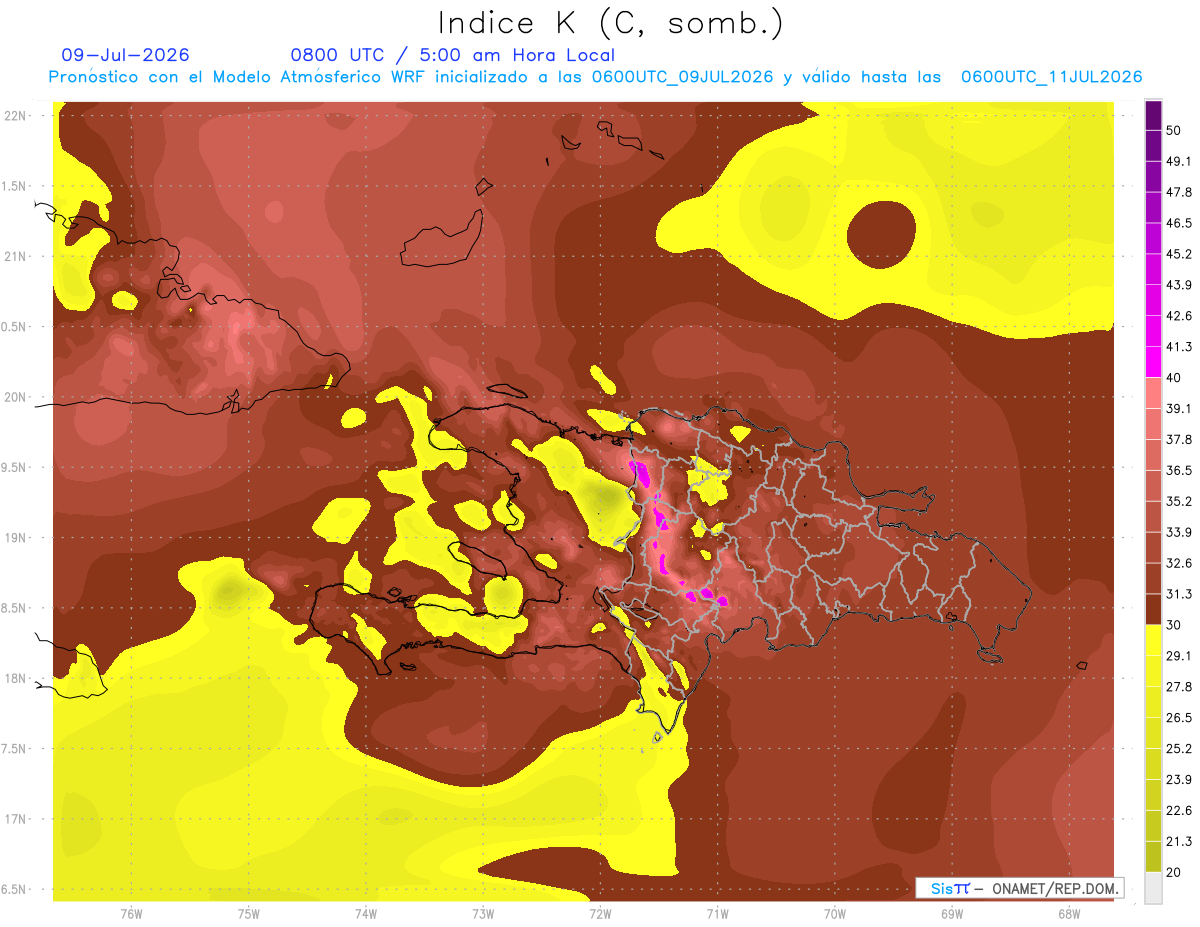Click the legend value '43.9'

click(1179, 285)
